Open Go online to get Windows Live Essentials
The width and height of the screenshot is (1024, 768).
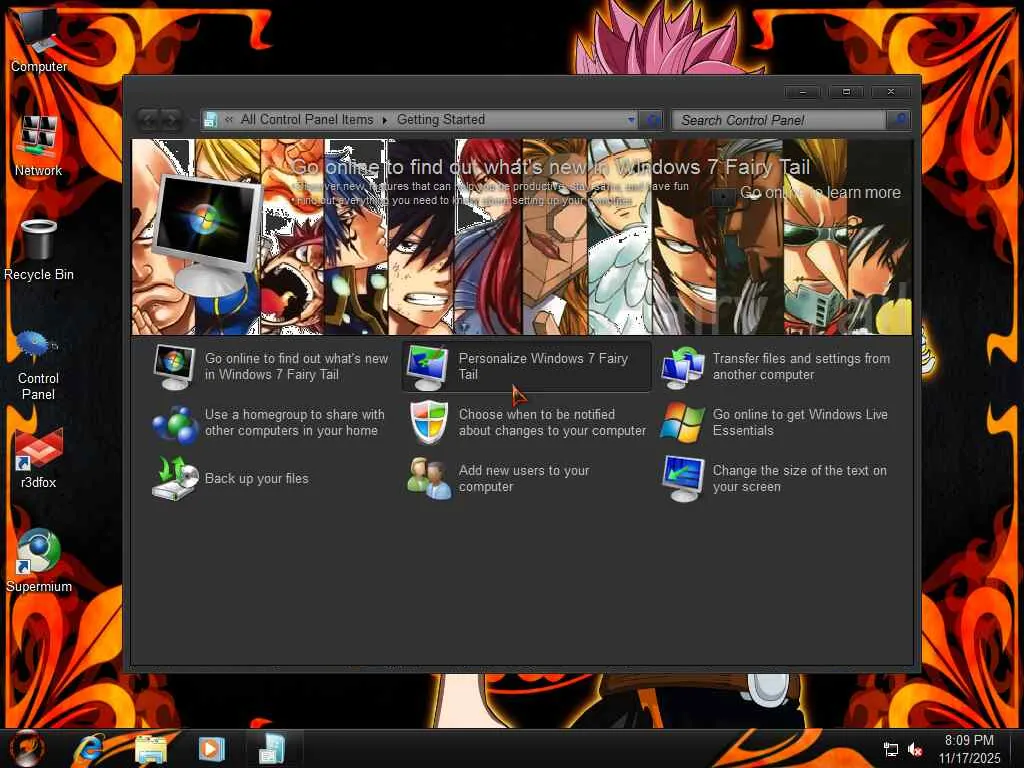tap(800, 423)
